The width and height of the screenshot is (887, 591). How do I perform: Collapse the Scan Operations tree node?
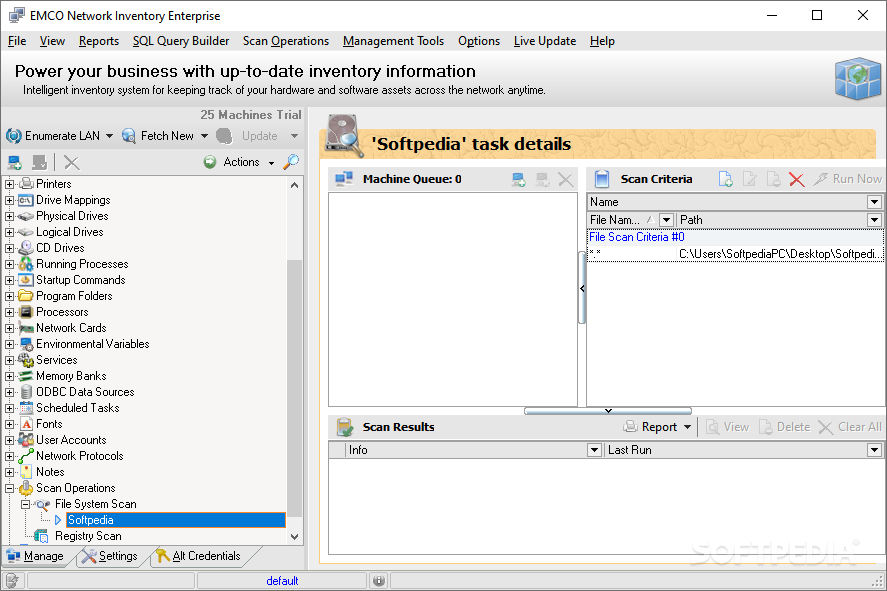point(10,489)
